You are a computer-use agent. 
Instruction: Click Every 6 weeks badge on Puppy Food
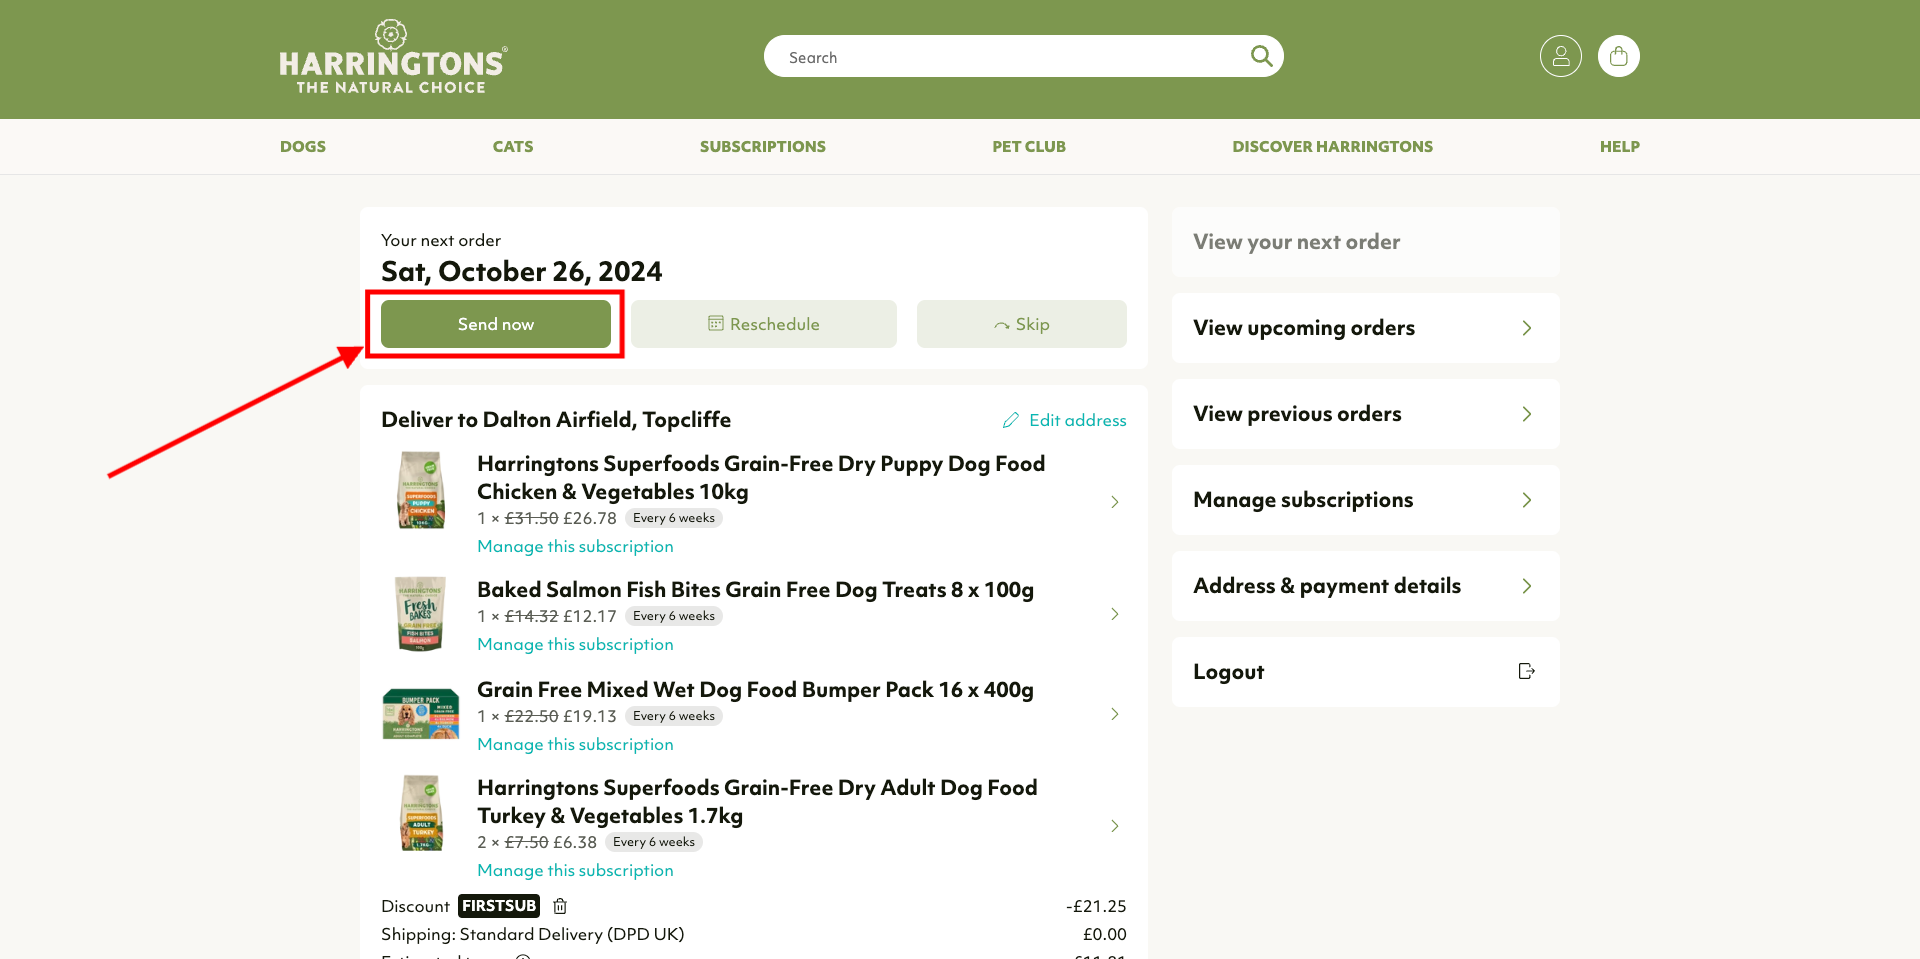point(674,518)
